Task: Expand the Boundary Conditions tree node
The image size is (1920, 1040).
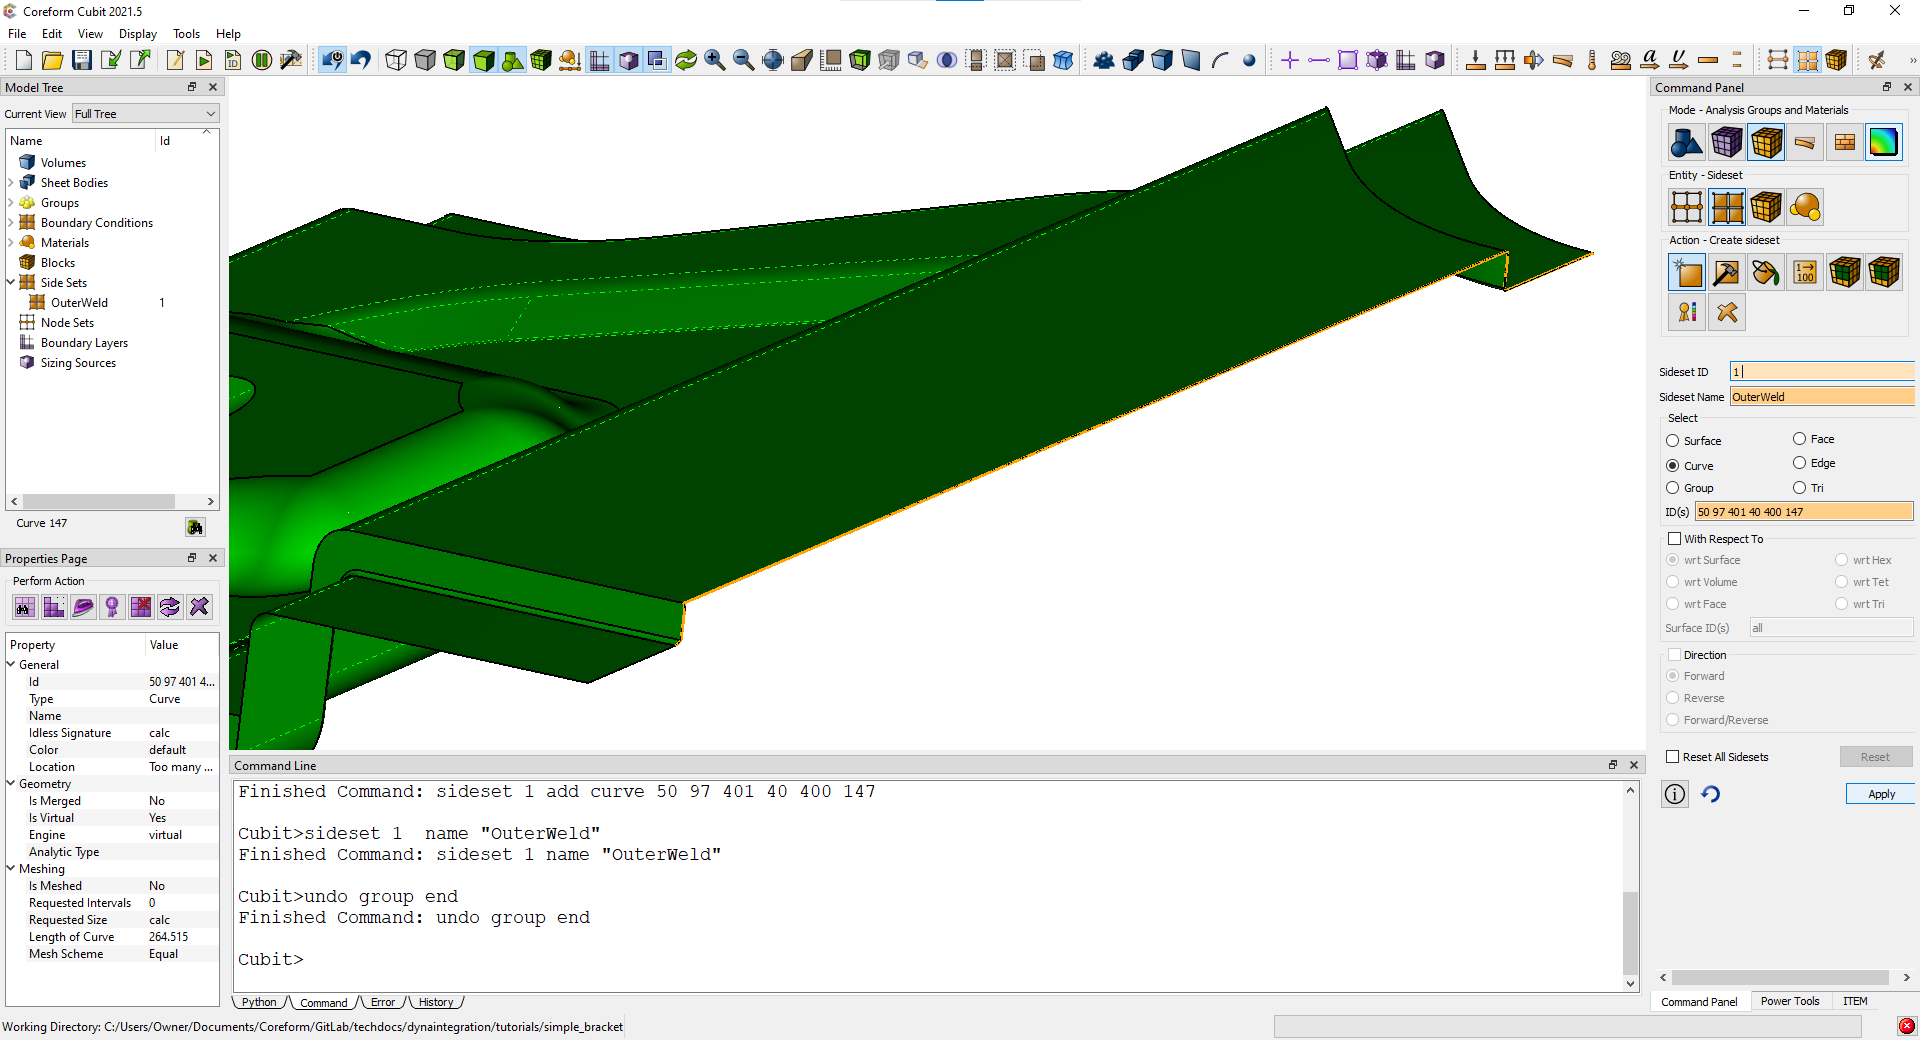Action: point(11,223)
